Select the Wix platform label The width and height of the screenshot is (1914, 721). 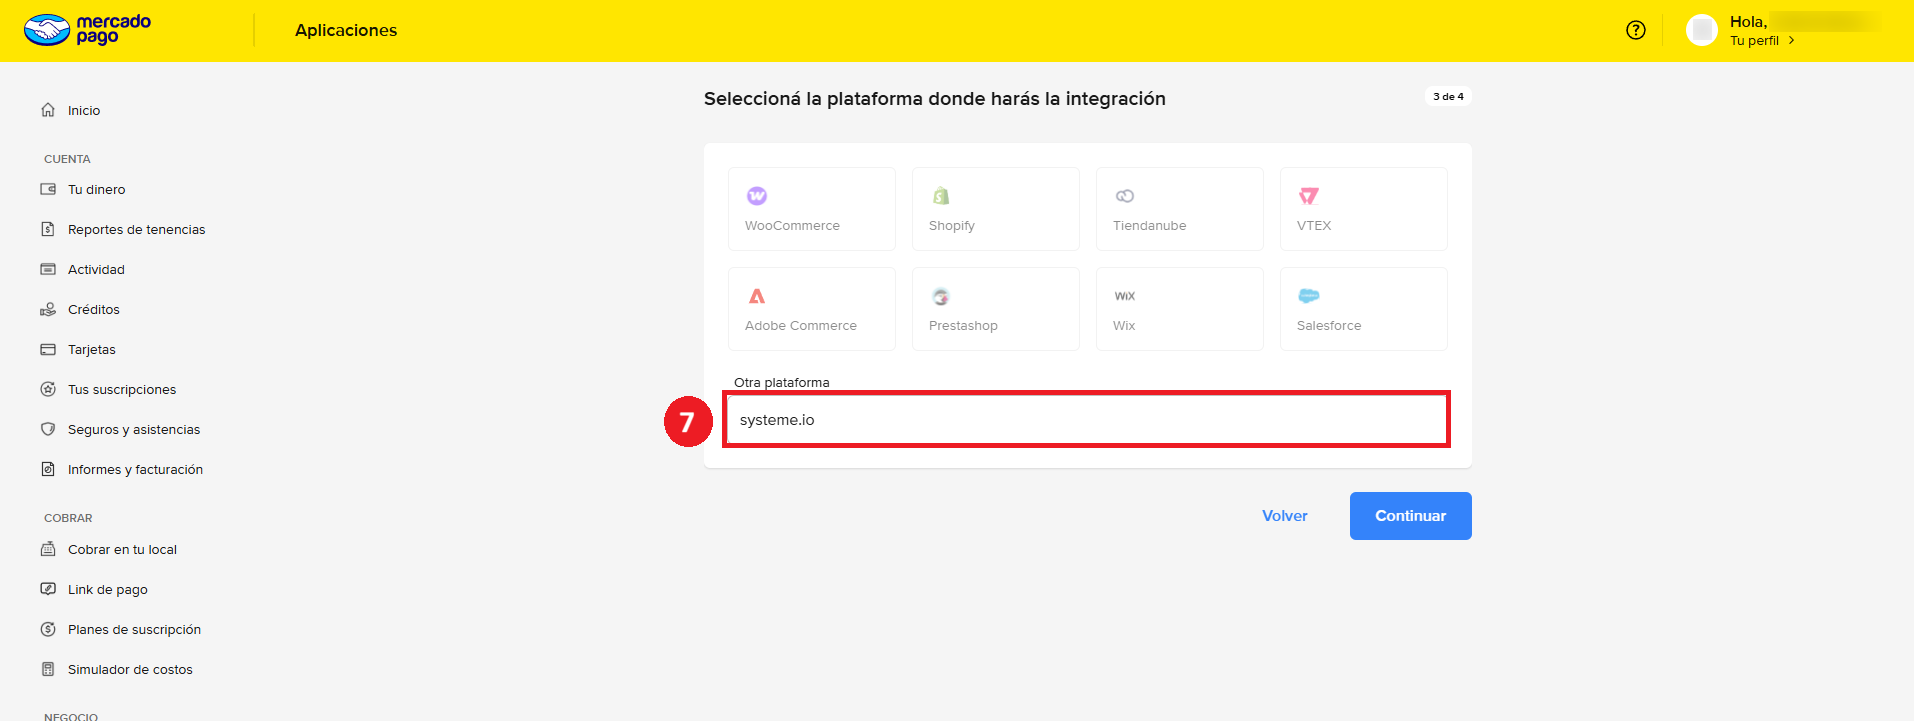pyautogui.click(x=1124, y=326)
